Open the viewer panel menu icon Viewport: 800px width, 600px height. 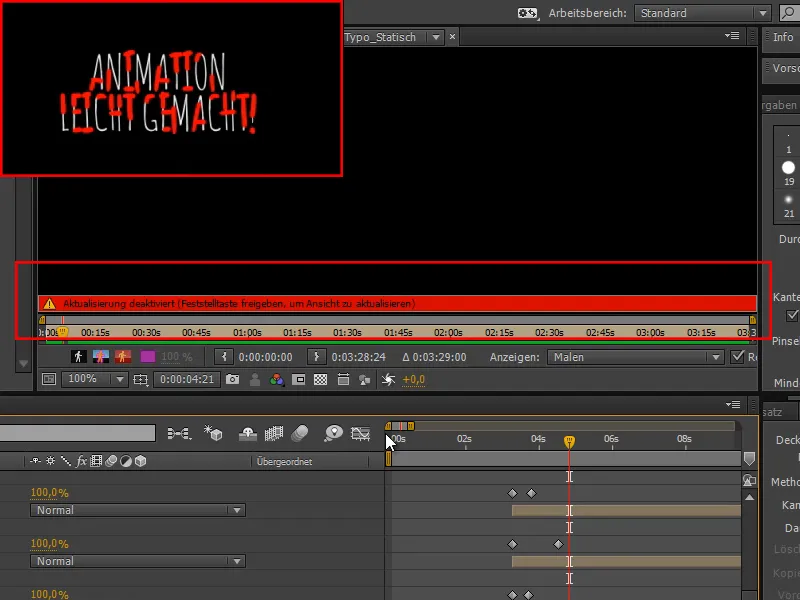pyautogui.click(x=732, y=36)
